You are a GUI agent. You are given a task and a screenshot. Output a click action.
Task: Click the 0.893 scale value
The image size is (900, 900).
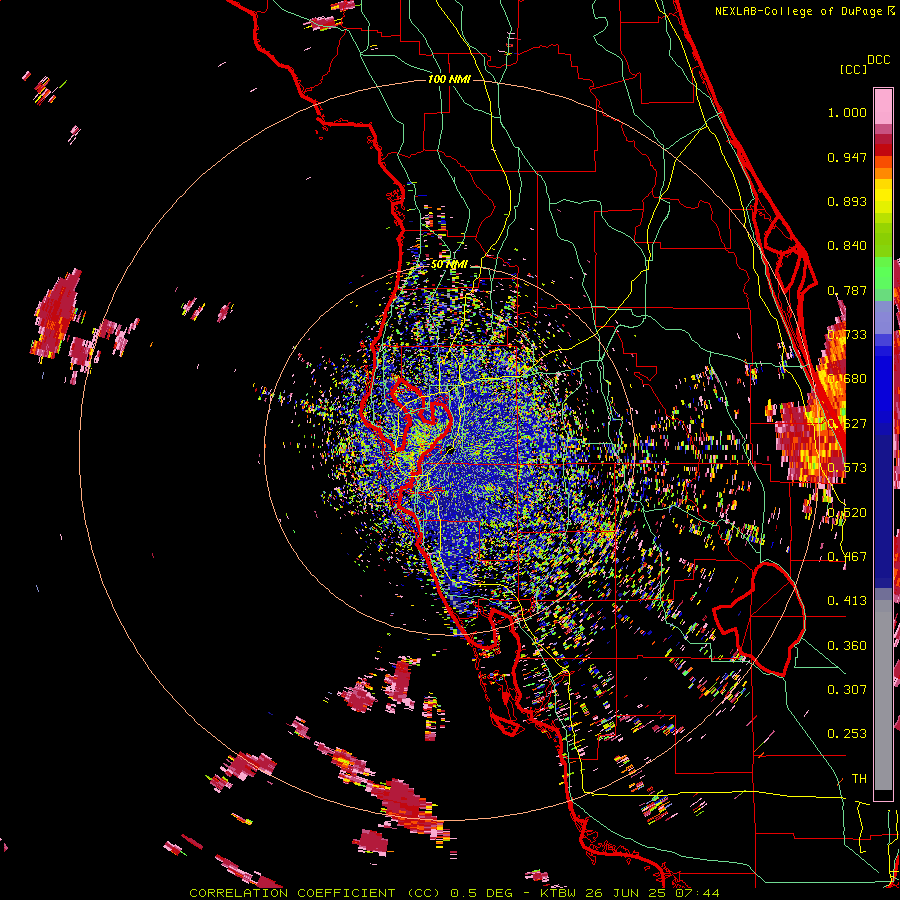(x=847, y=201)
